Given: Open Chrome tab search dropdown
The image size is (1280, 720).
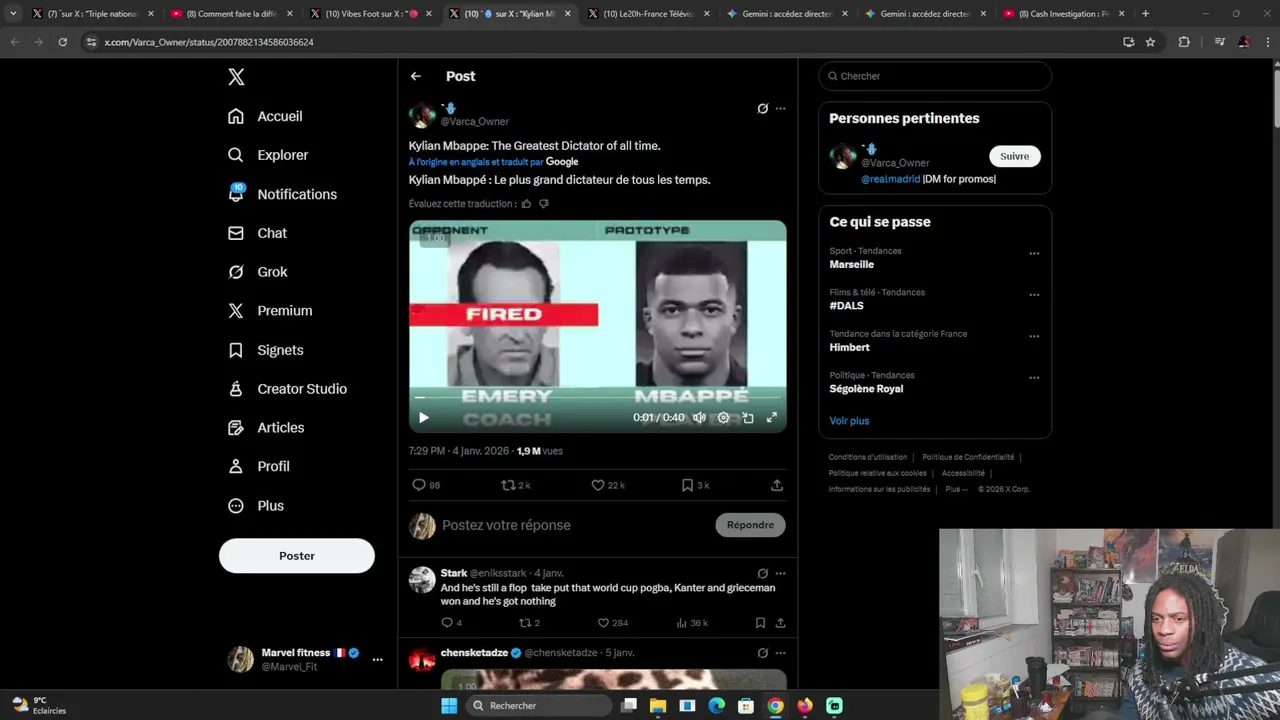Looking at the screenshot, I should pos(13,14).
